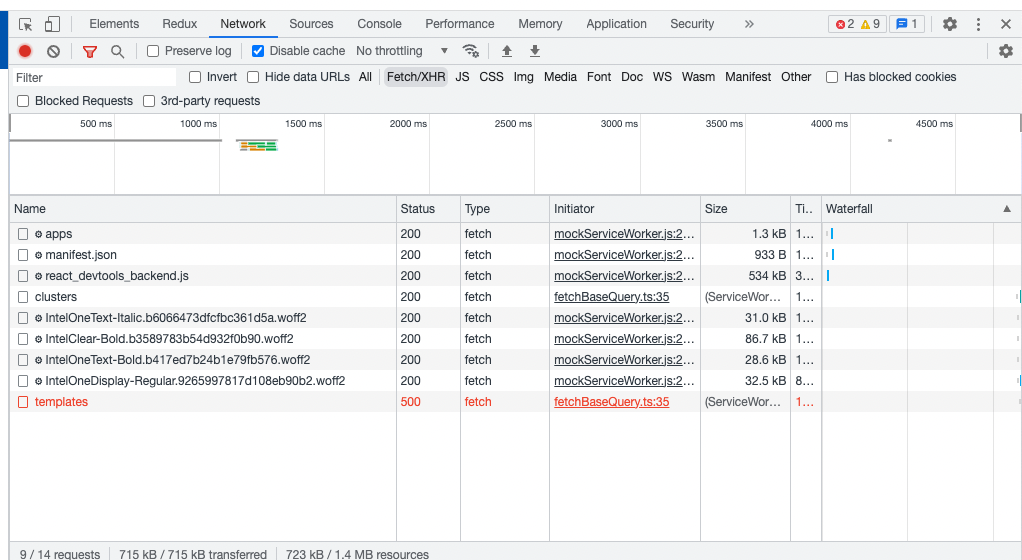Clear the network log
This screenshot has width=1022, height=560.
coord(54,51)
